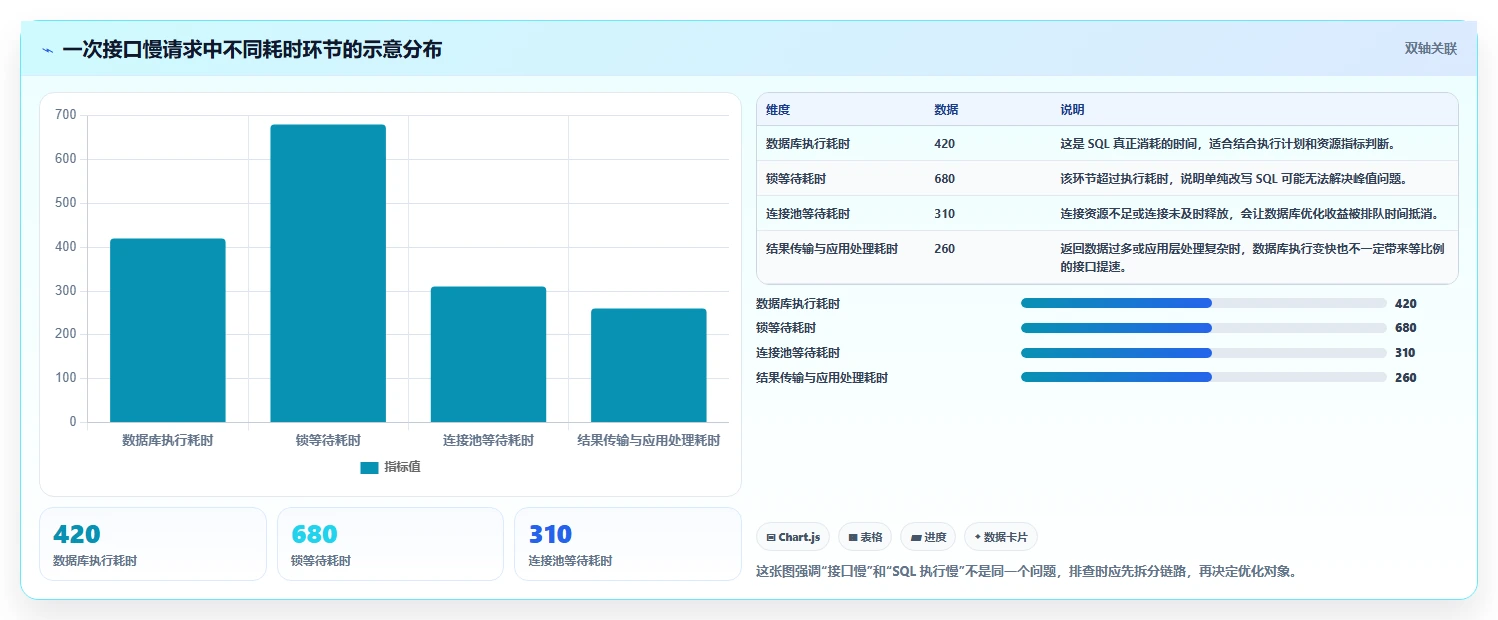Screen dimensions: 1498x620
Task: Click the 锁等待耗时 bar in chart
Action: click(328, 273)
